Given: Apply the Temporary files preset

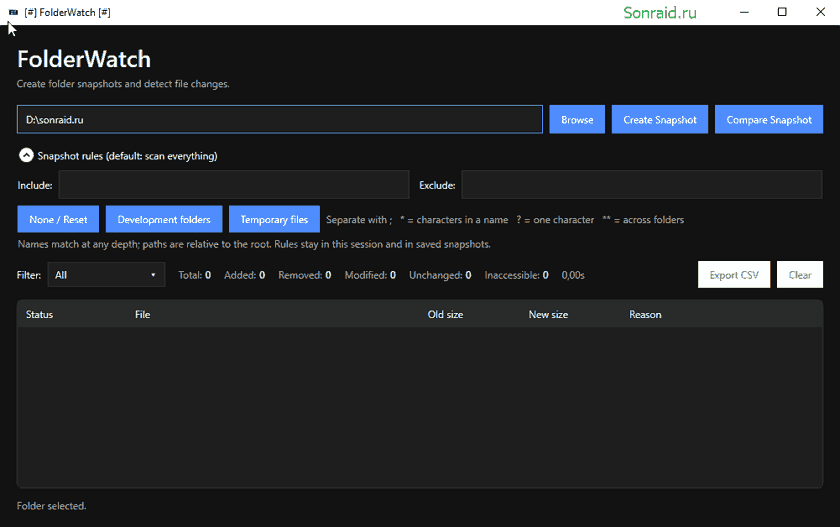Looking at the screenshot, I should [274, 219].
